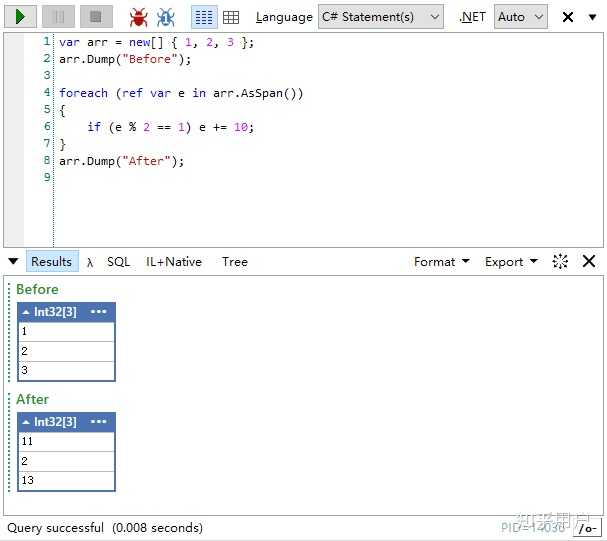607x541 pixels.
Task: Switch results to rich text view
Action: [x=204, y=17]
